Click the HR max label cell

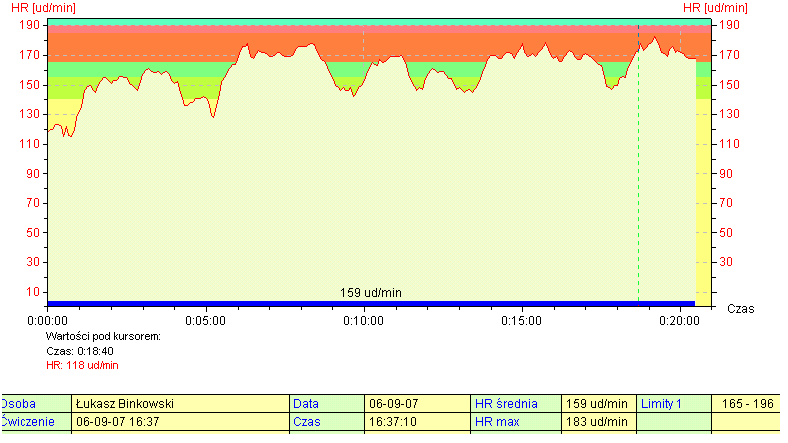(x=516, y=422)
